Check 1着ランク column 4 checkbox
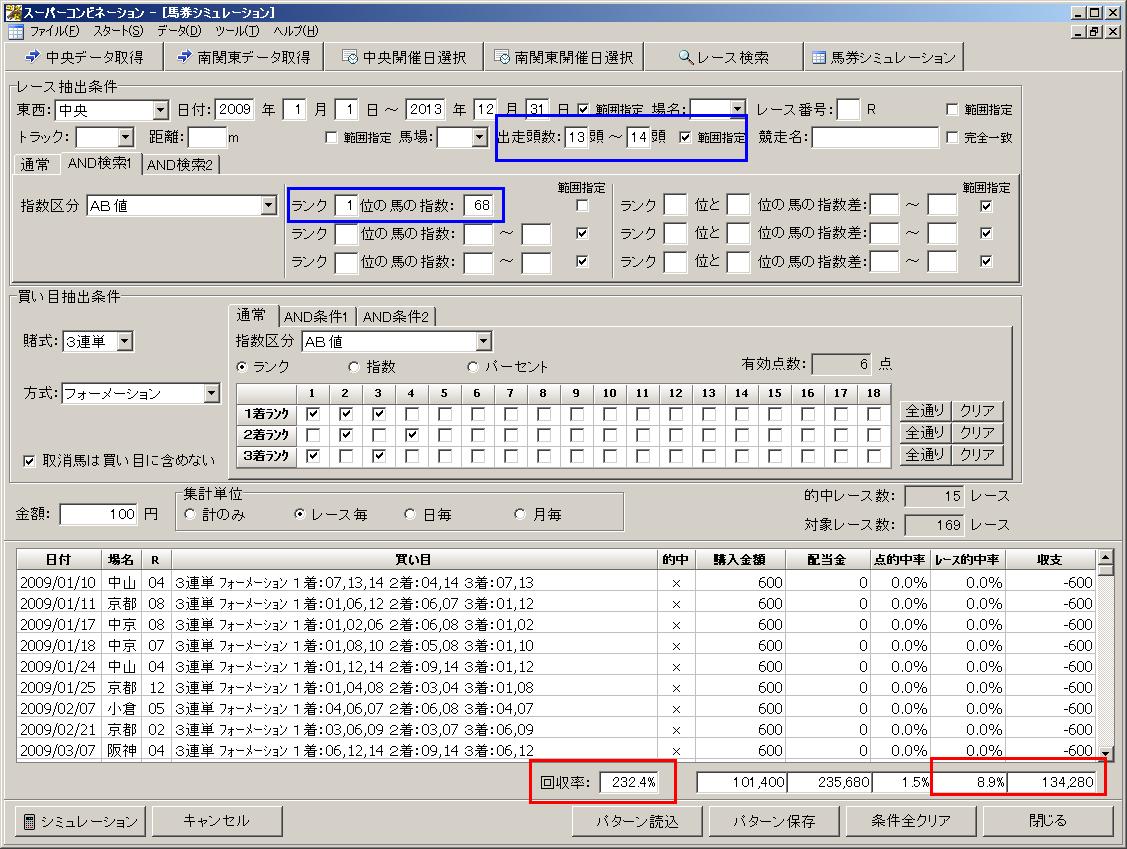Screen dimensions: 1127x849 [411, 414]
